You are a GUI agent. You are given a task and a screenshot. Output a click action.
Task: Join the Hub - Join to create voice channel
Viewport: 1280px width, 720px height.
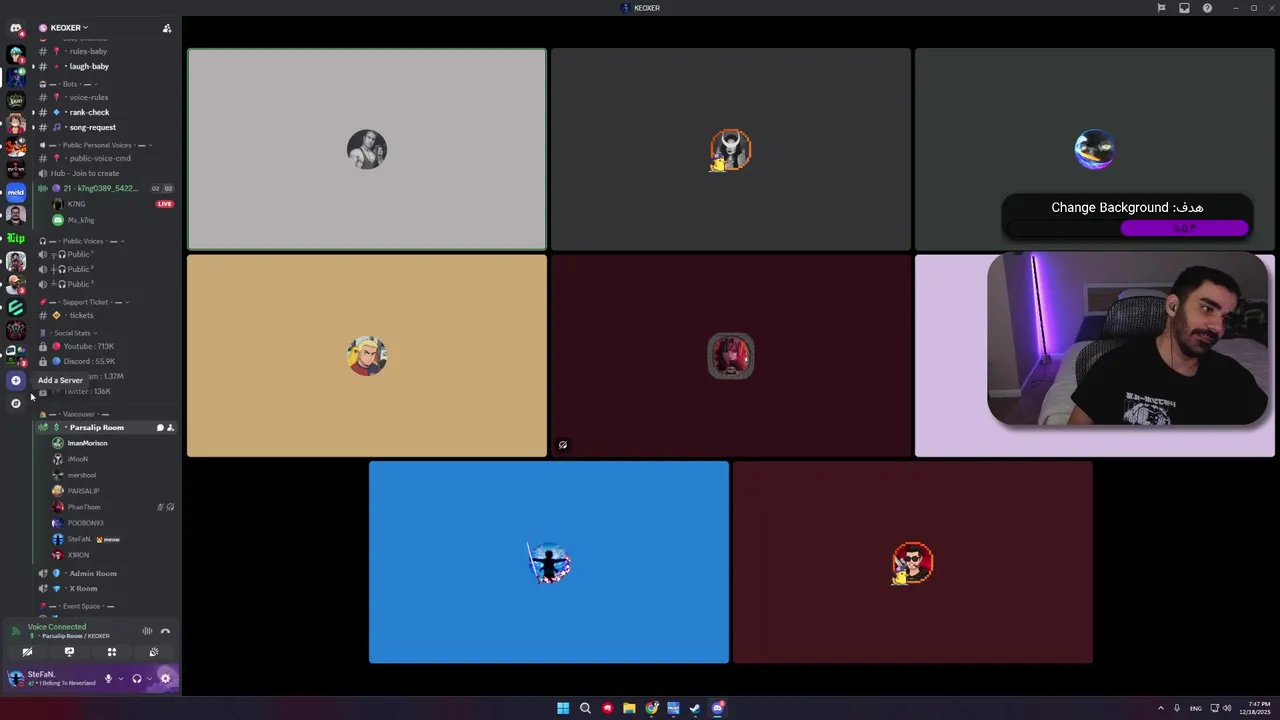pyautogui.click(x=85, y=173)
